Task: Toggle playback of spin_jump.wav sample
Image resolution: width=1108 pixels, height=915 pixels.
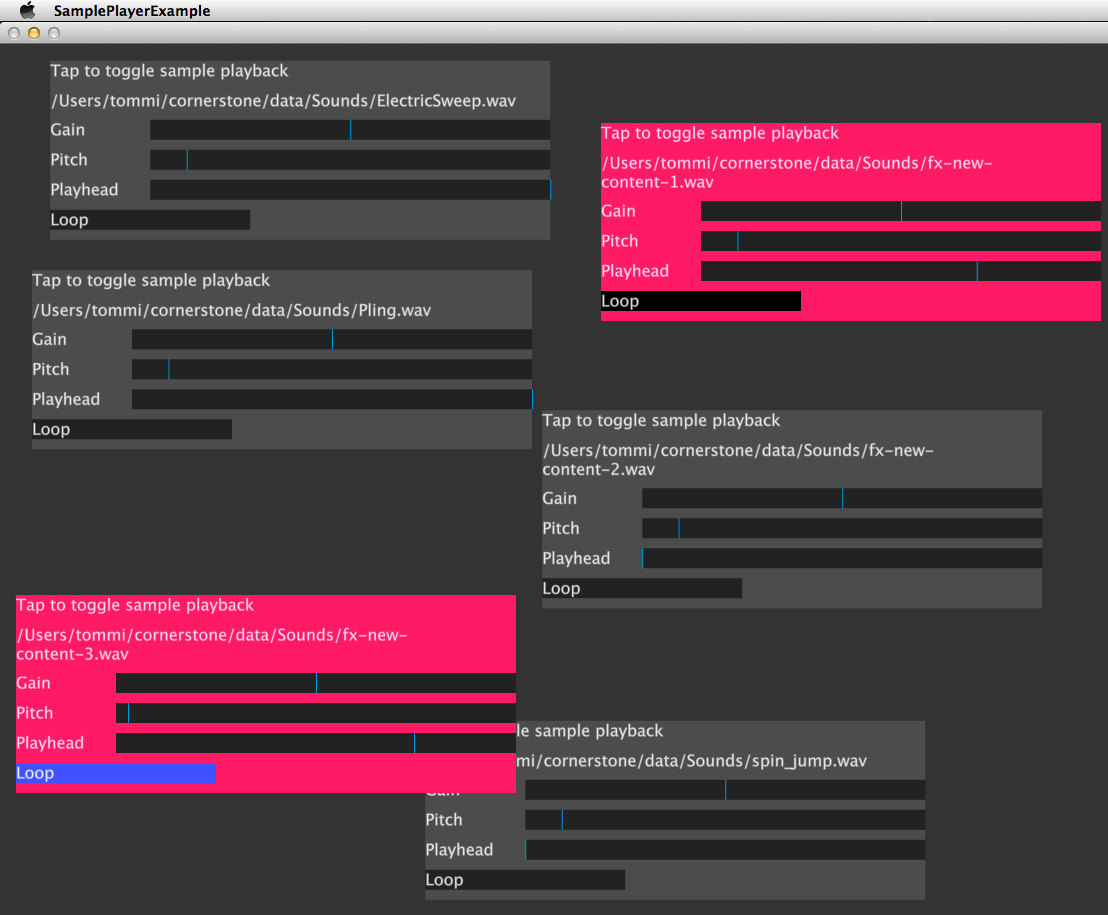Action: coord(590,731)
